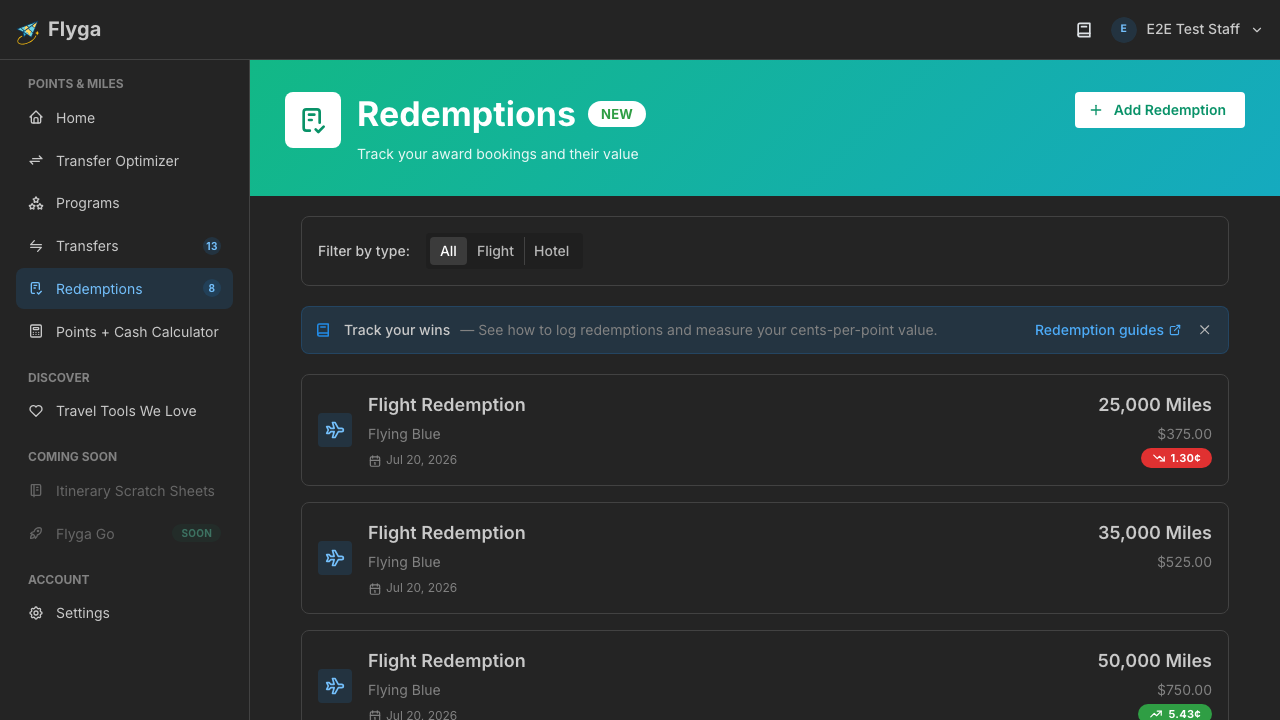Click the E user avatar circle
This screenshot has width=1280, height=720.
click(1123, 29)
